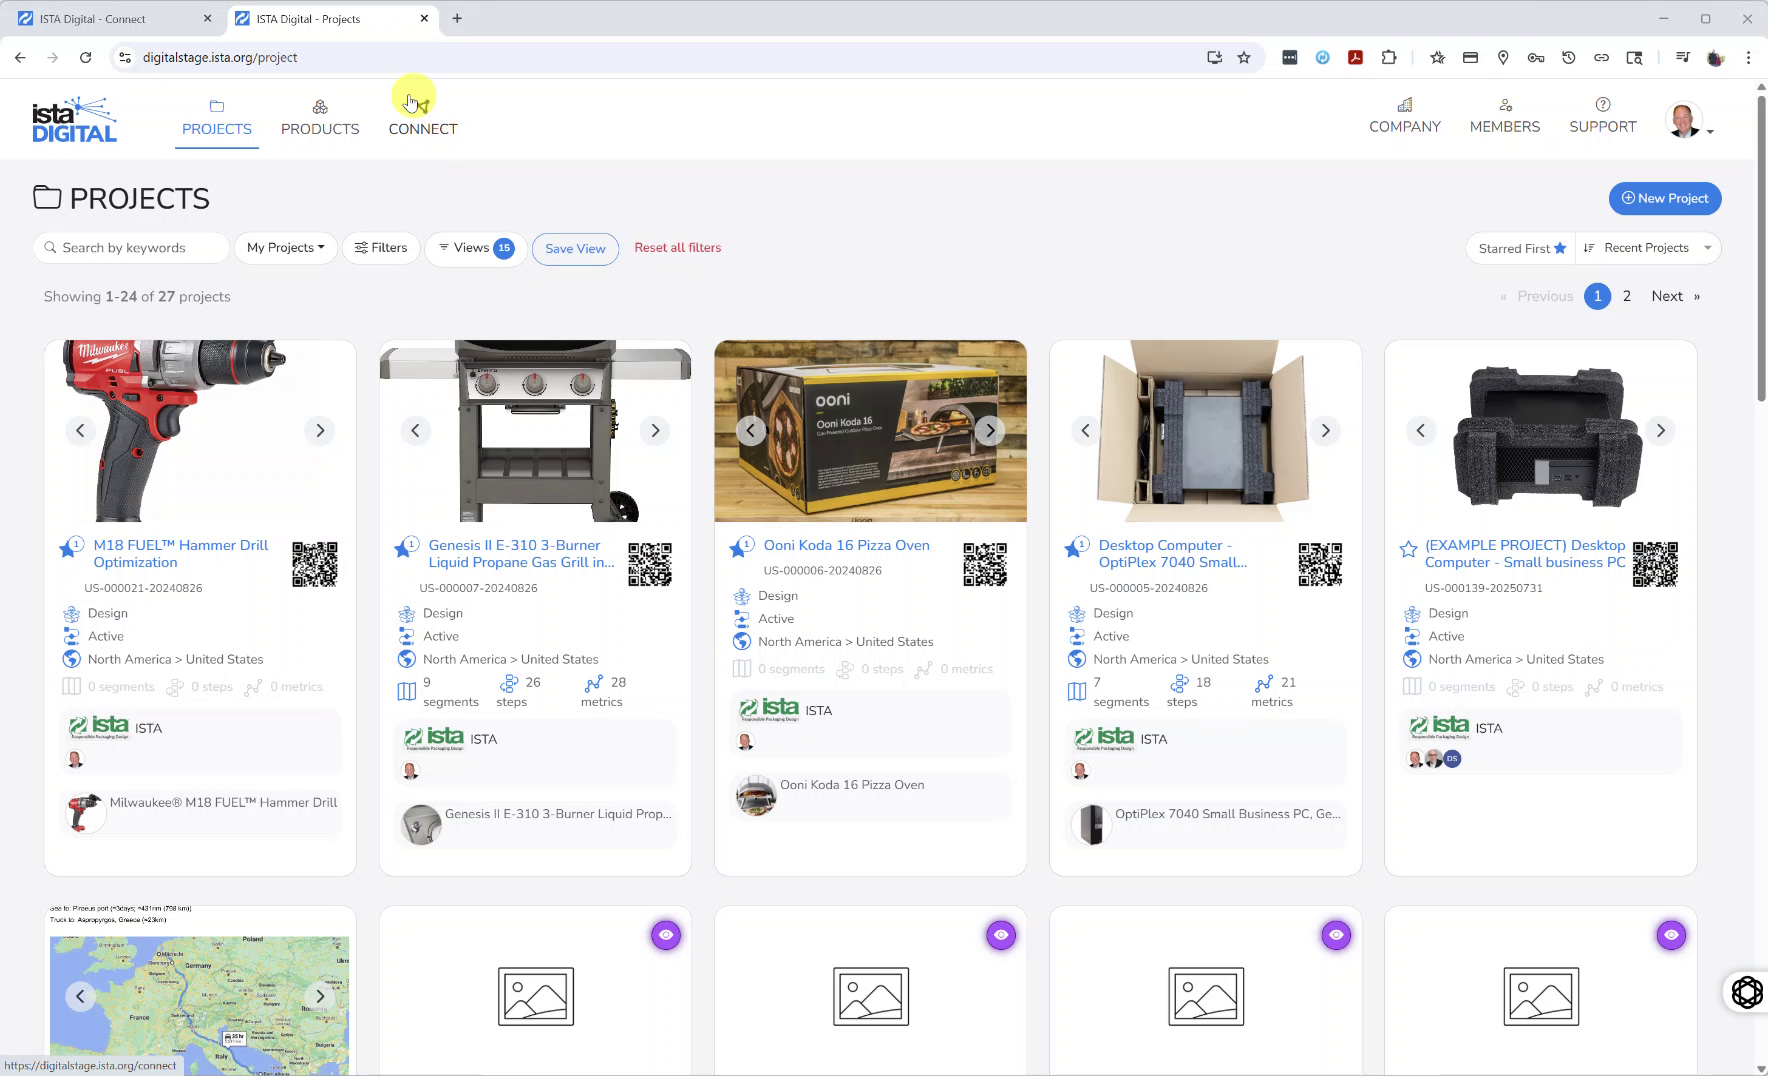Open the ISTA Digital logo home link

click(x=75, y=119)
